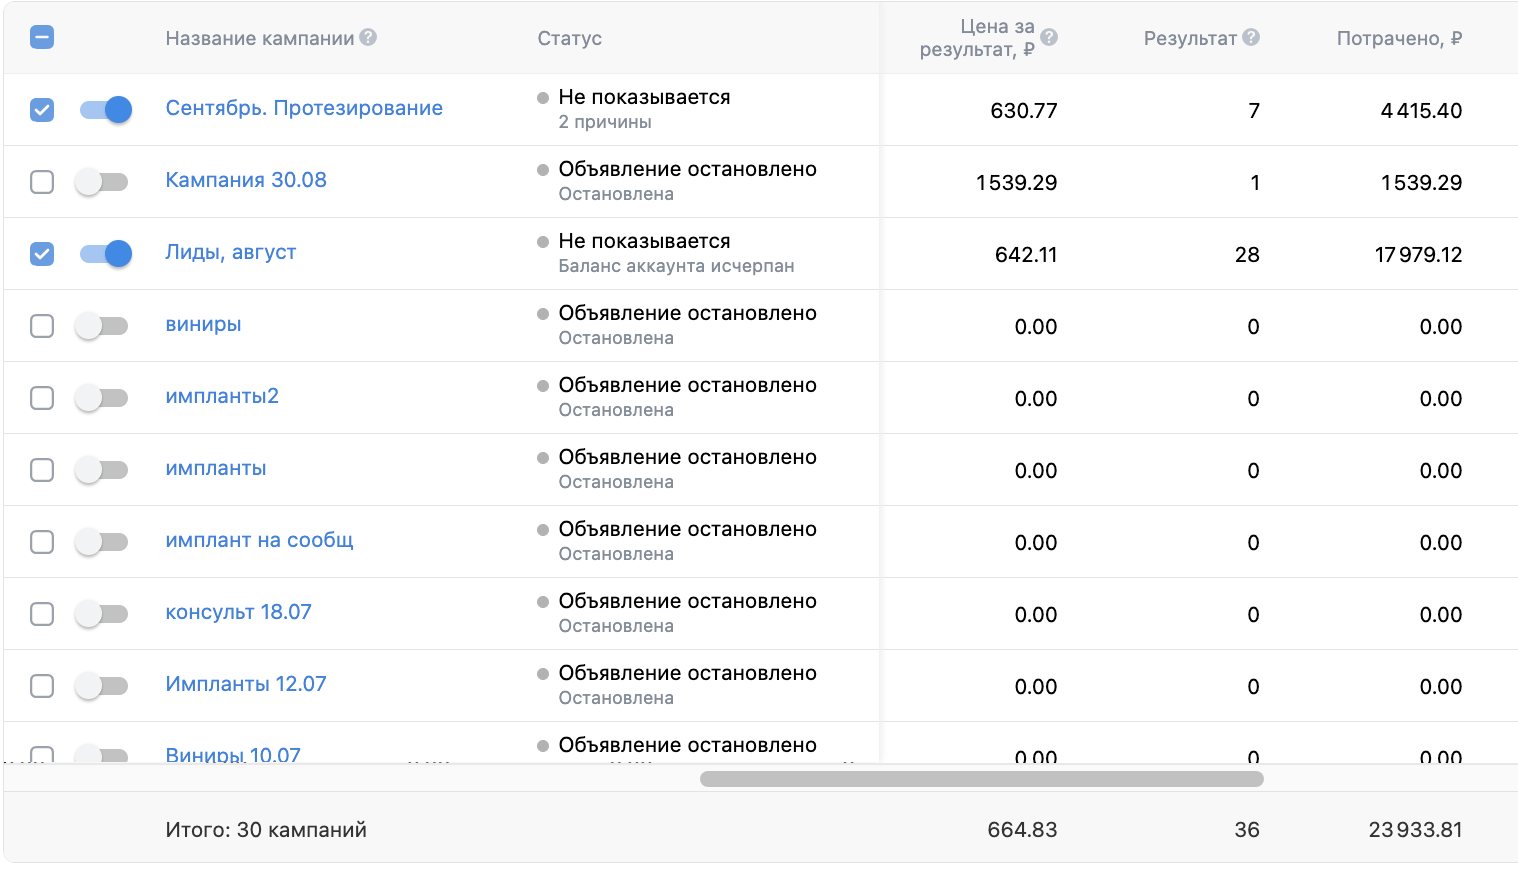Viewport: 1518px width, 870px height.
Task: Uncheck the Сентябрь. Протезирование checkbox
Action: (x=42, y=110)
